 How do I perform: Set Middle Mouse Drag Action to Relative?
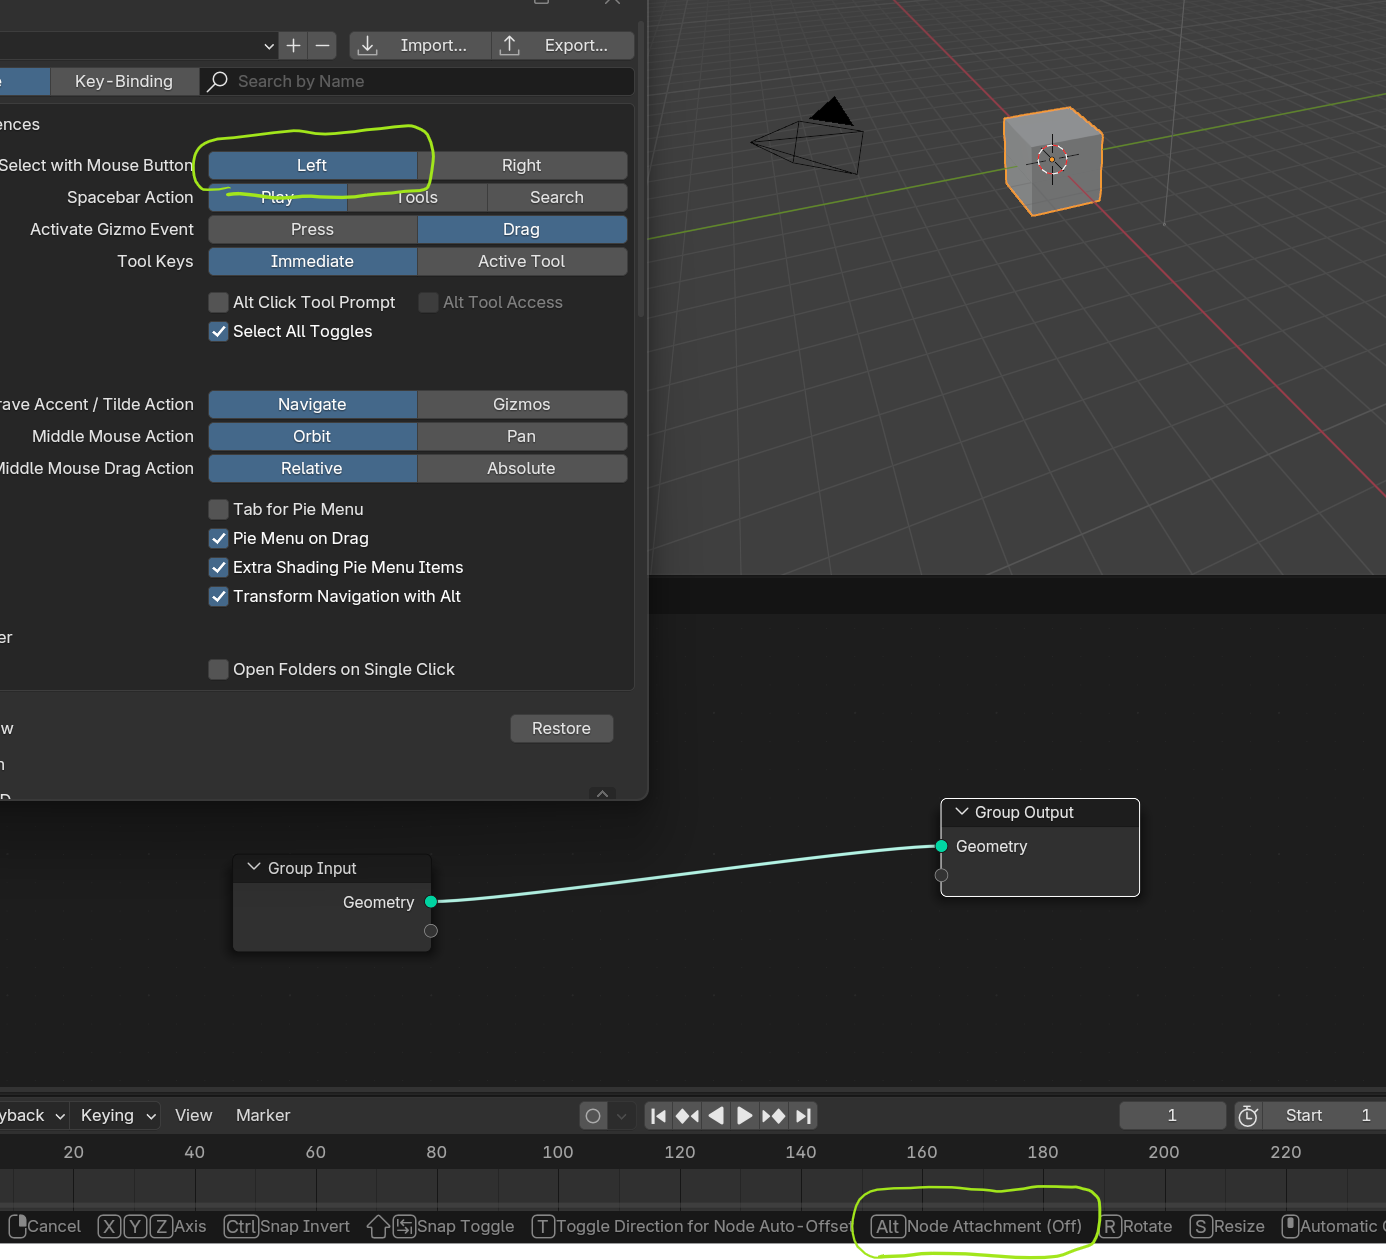click(312, 468)
